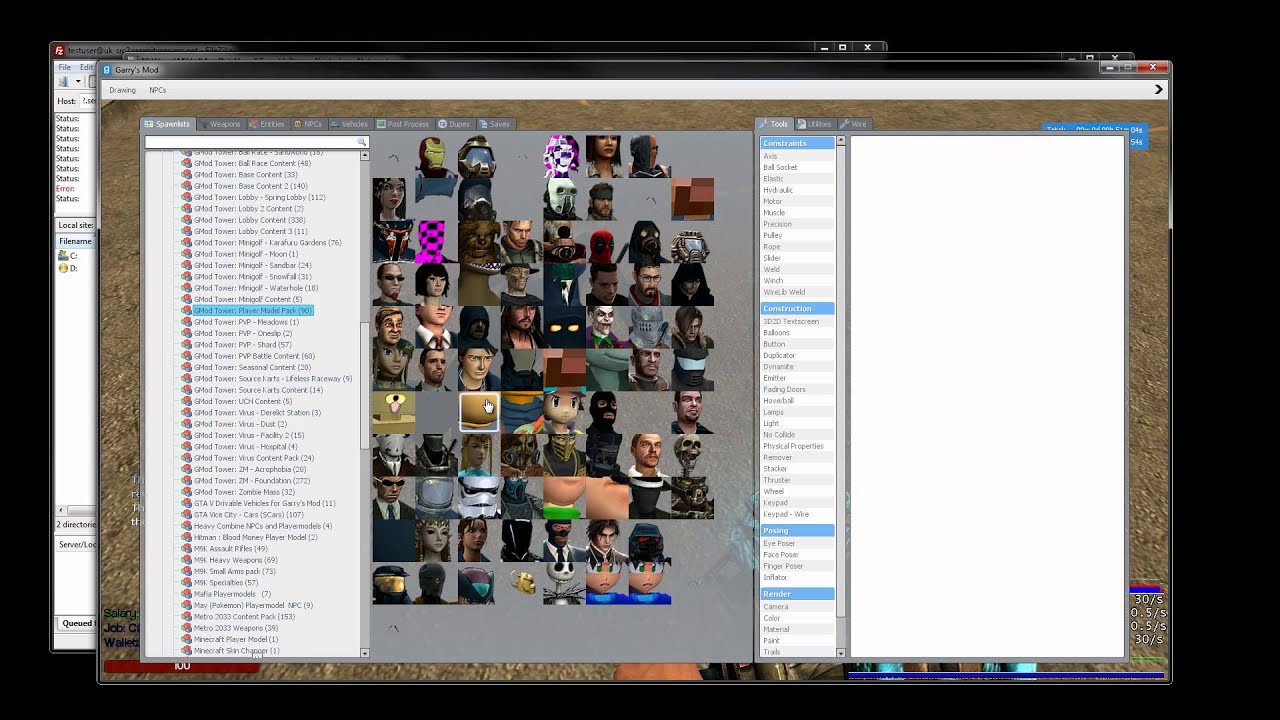
Task: Collapse the Construction tool category
Action: tap(797, 308)
